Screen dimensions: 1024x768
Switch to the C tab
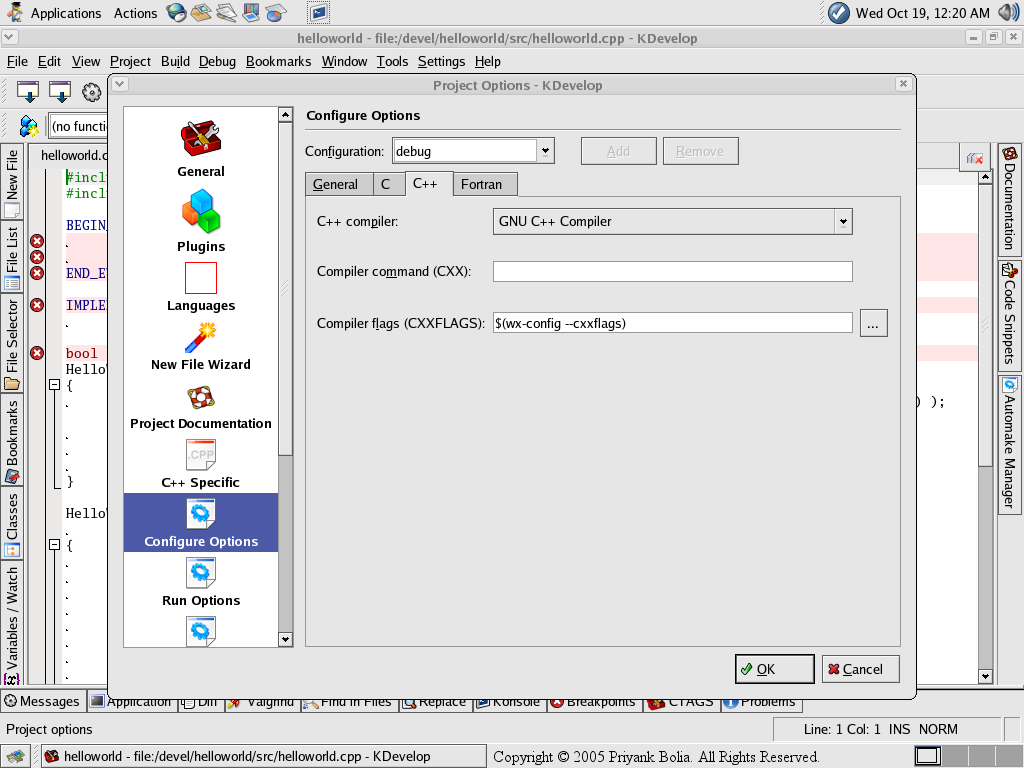coord(389,184)
